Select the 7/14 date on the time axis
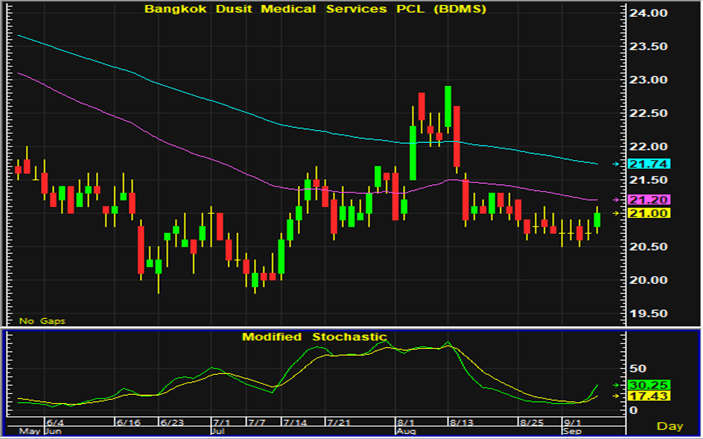 (x=298, y=423)
